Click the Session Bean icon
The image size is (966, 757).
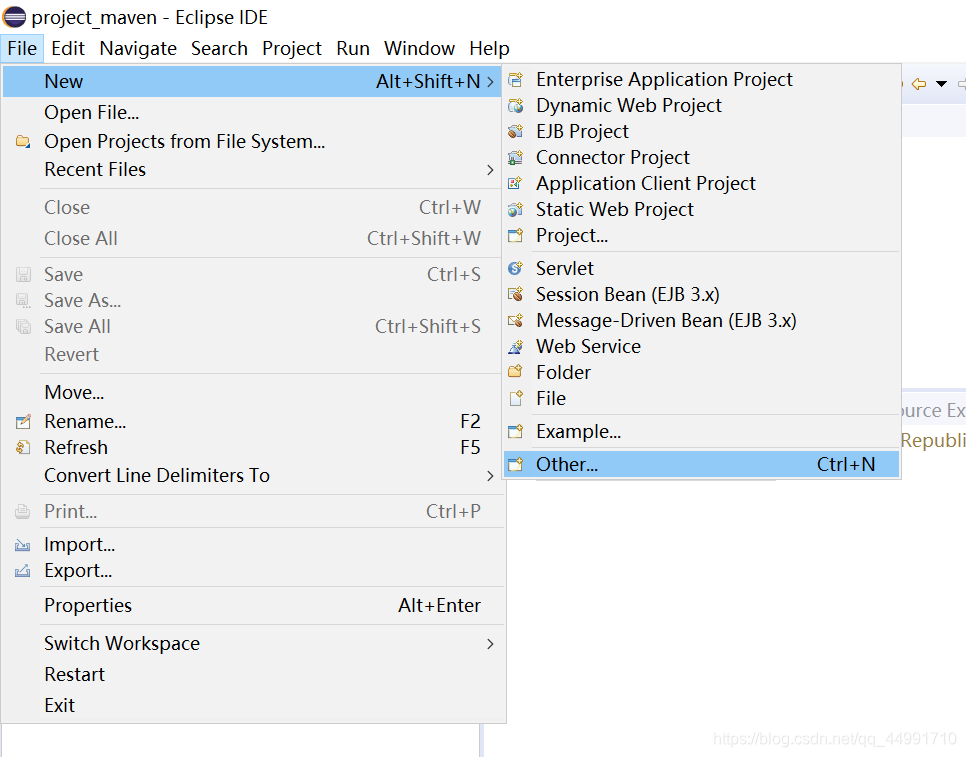(515, 294)
